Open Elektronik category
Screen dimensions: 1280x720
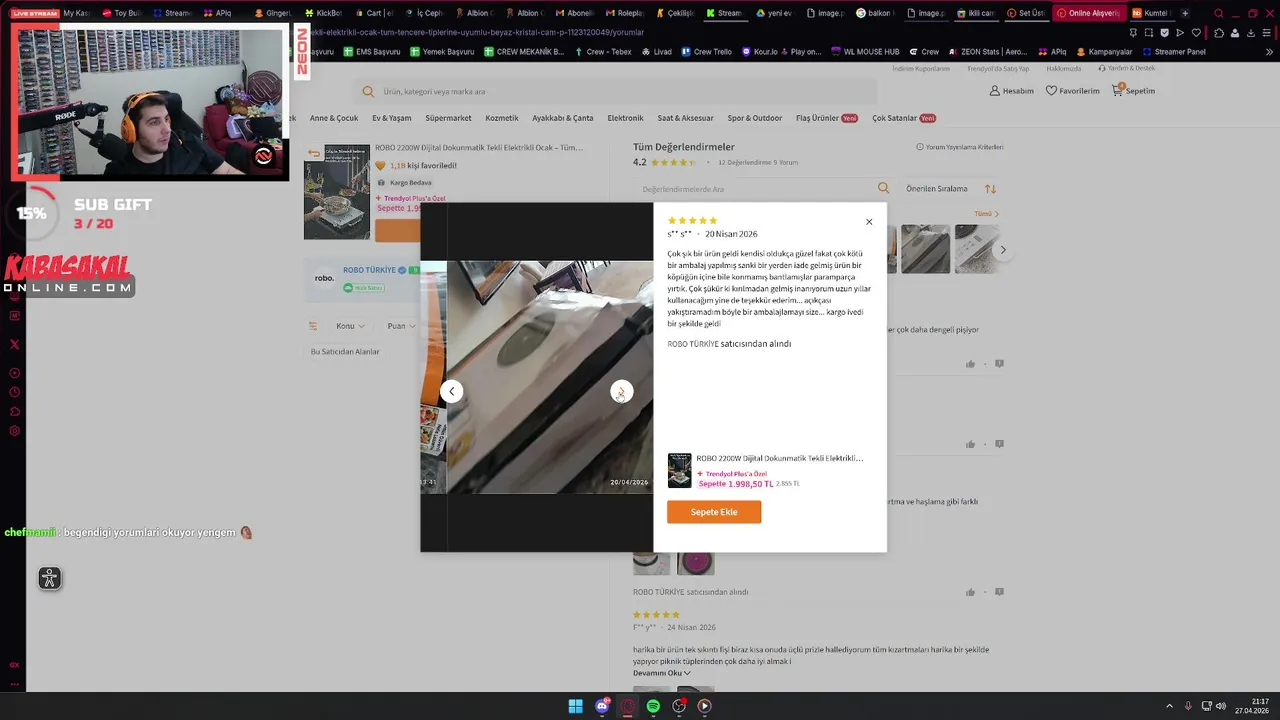(625, 118)
